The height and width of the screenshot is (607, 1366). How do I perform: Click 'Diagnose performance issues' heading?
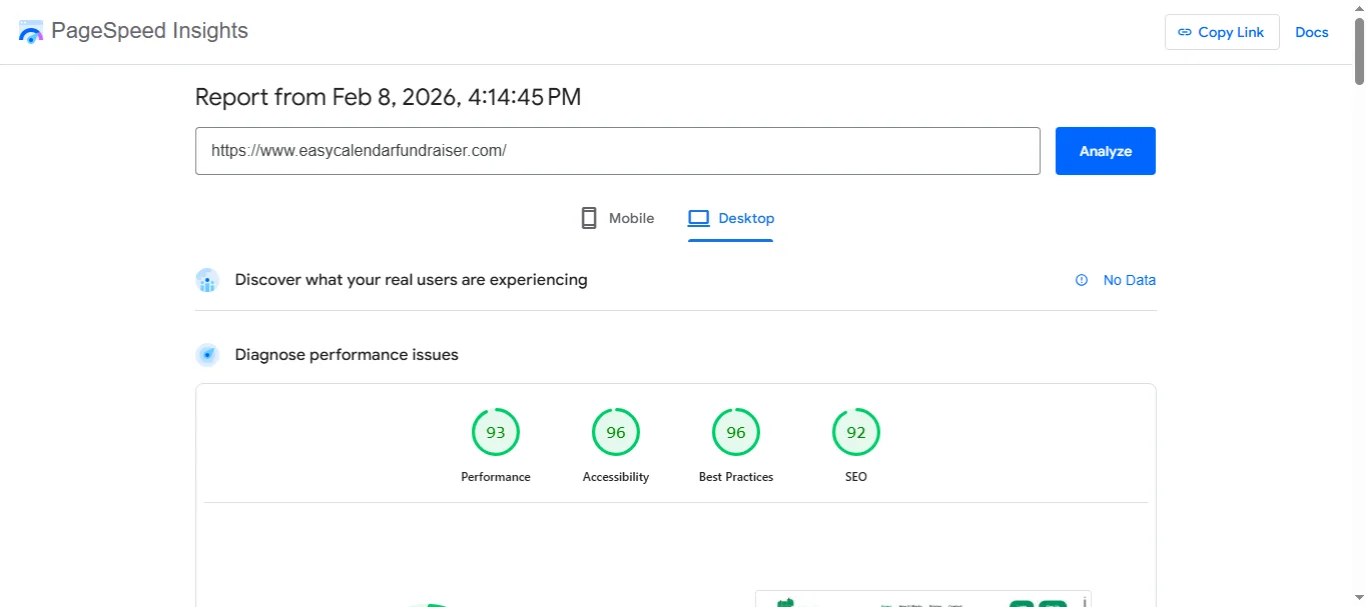[346, 354]
